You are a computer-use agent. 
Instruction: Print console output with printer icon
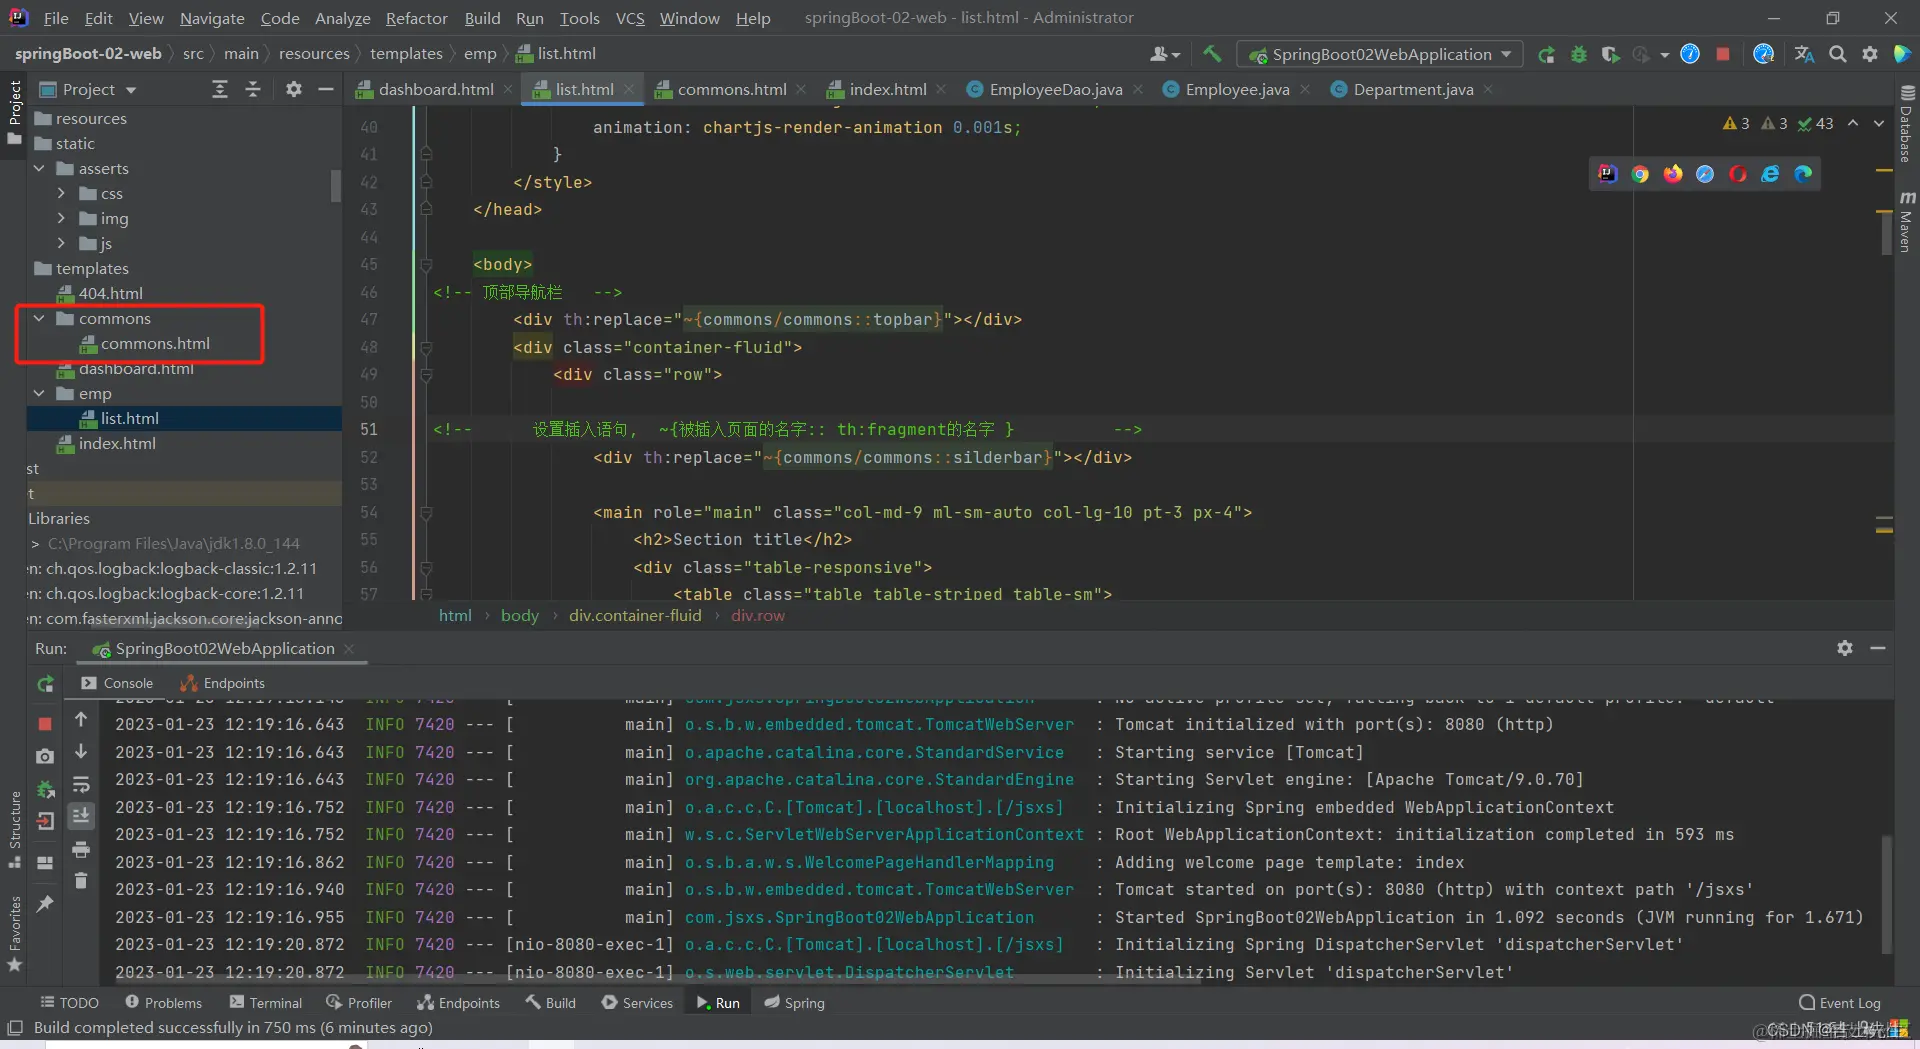coord(81,850)
